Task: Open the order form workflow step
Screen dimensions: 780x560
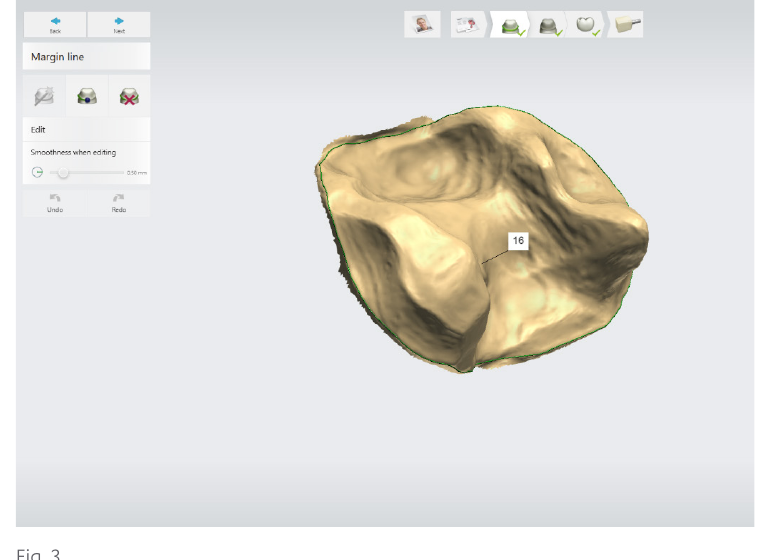Action: [x=467, y=24]
